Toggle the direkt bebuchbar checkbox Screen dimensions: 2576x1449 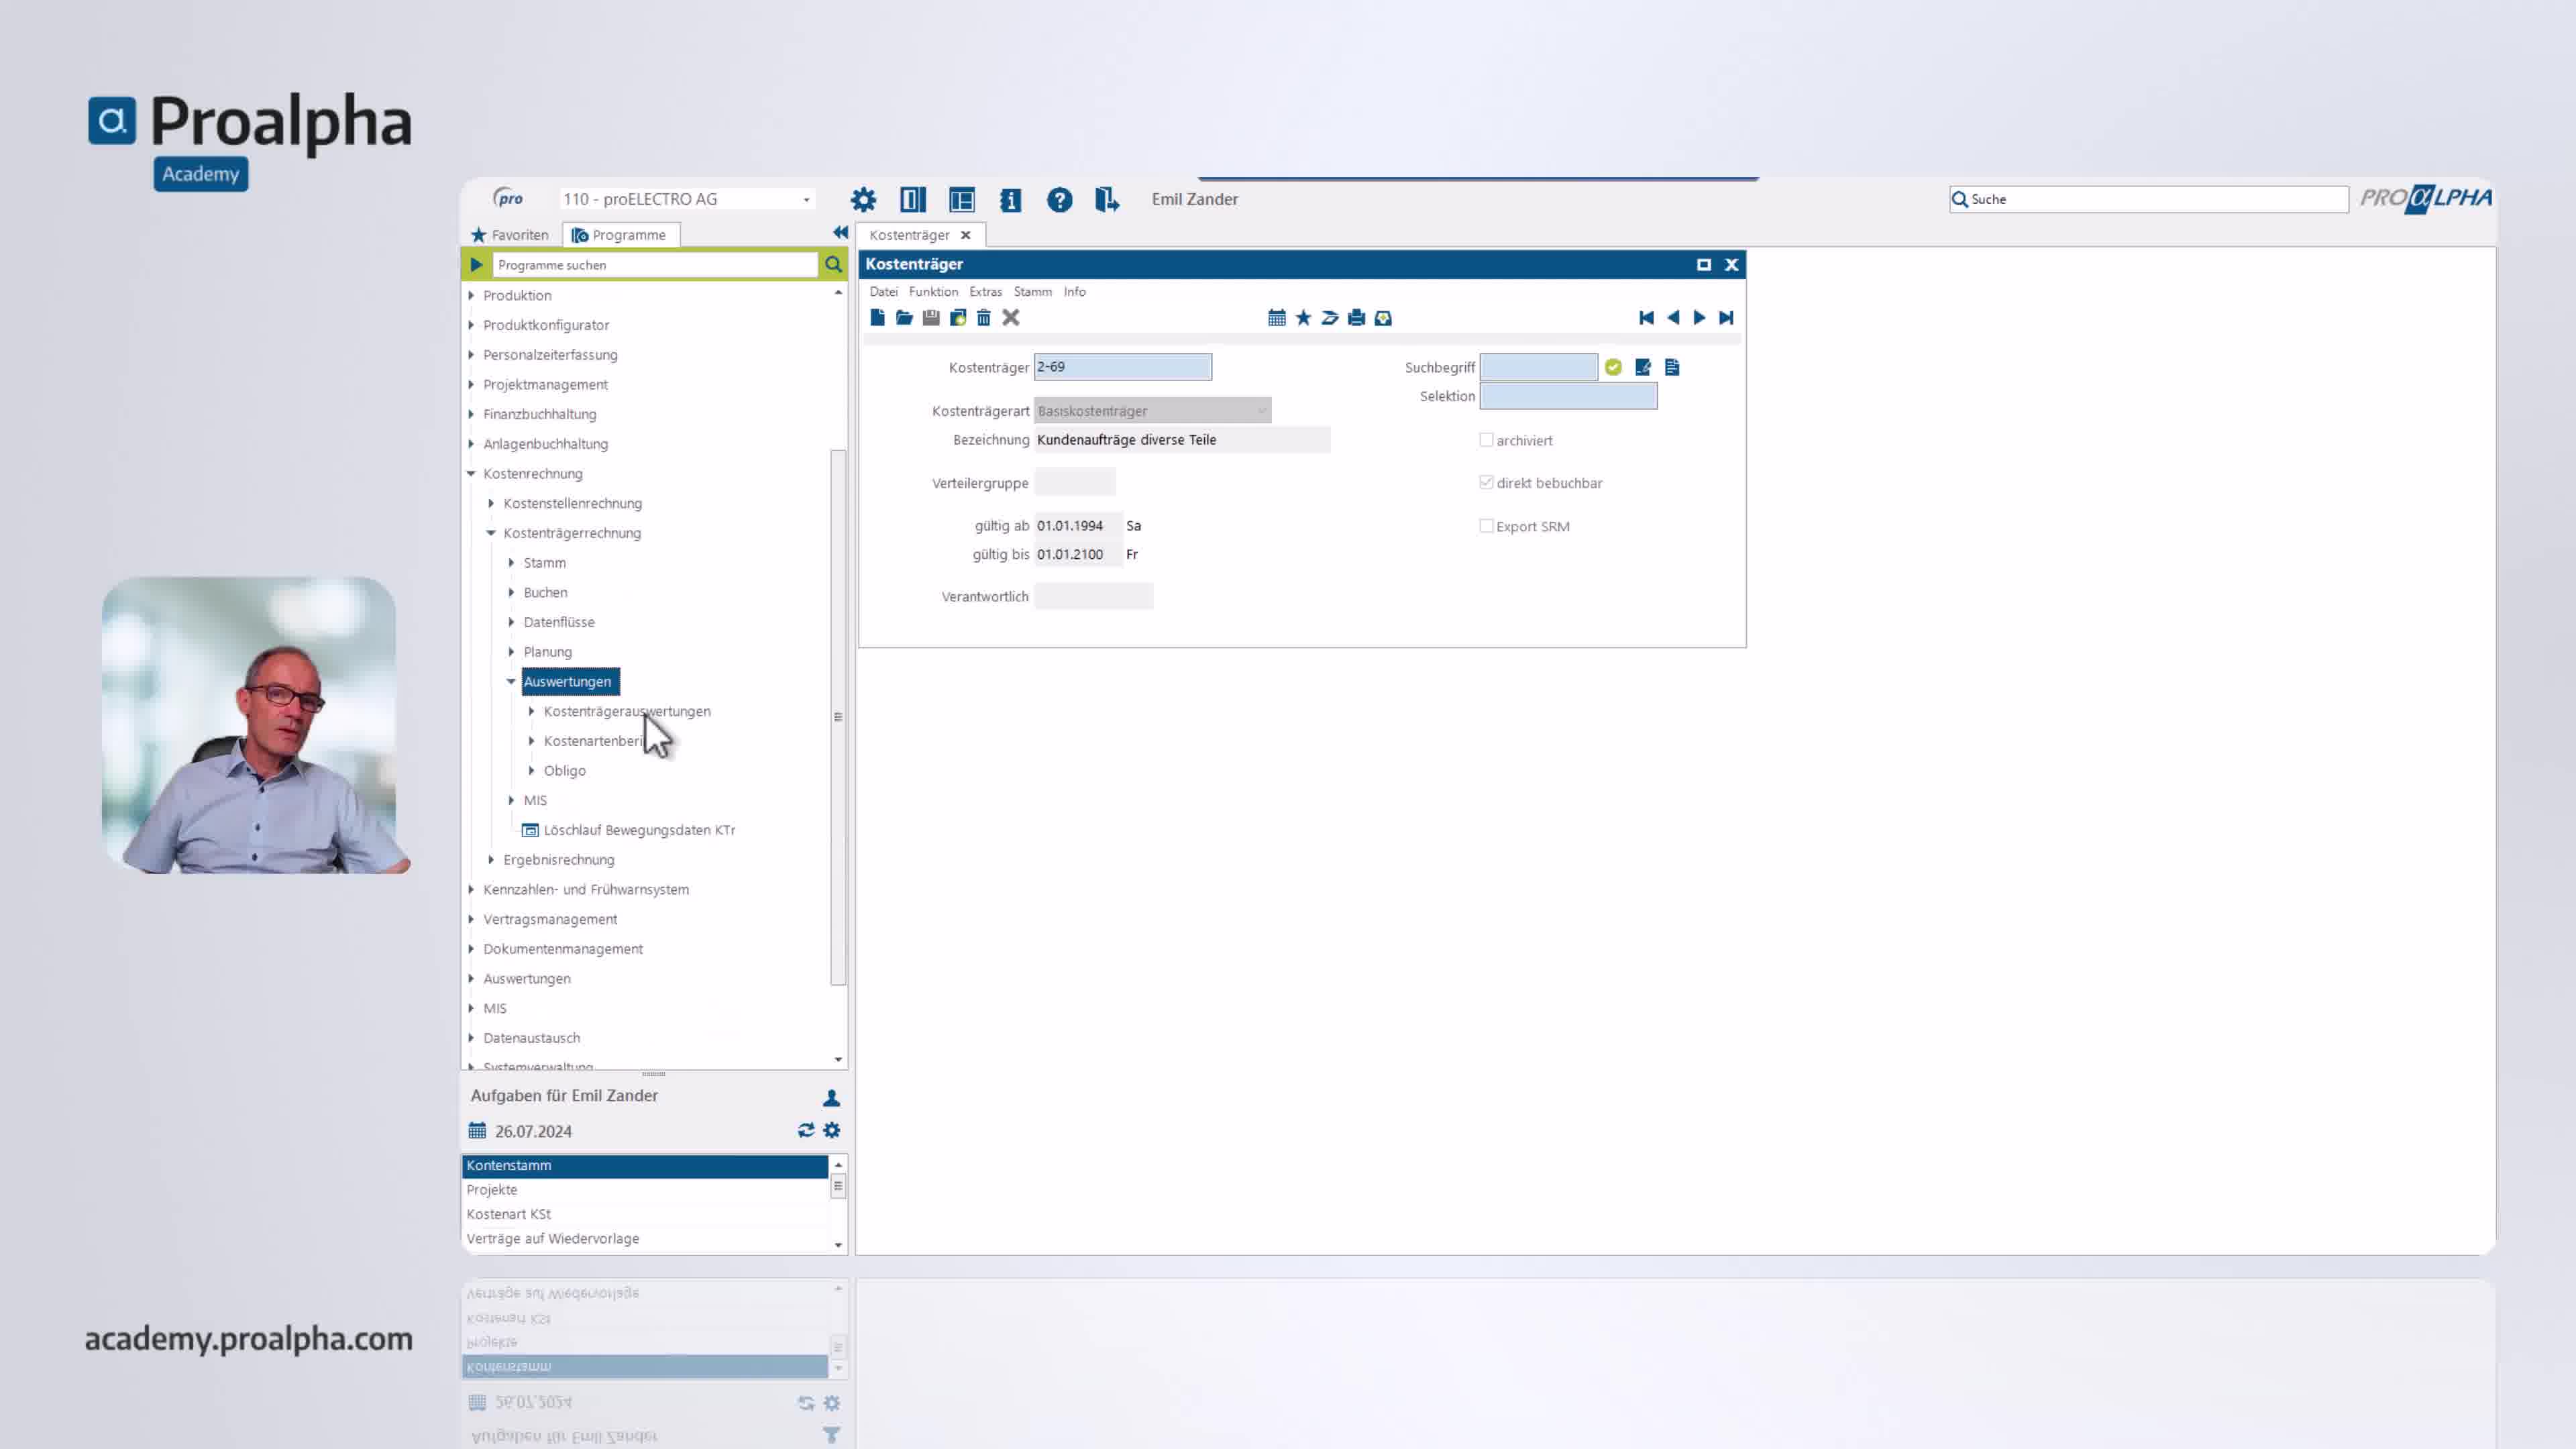[x=1486, y=483]
